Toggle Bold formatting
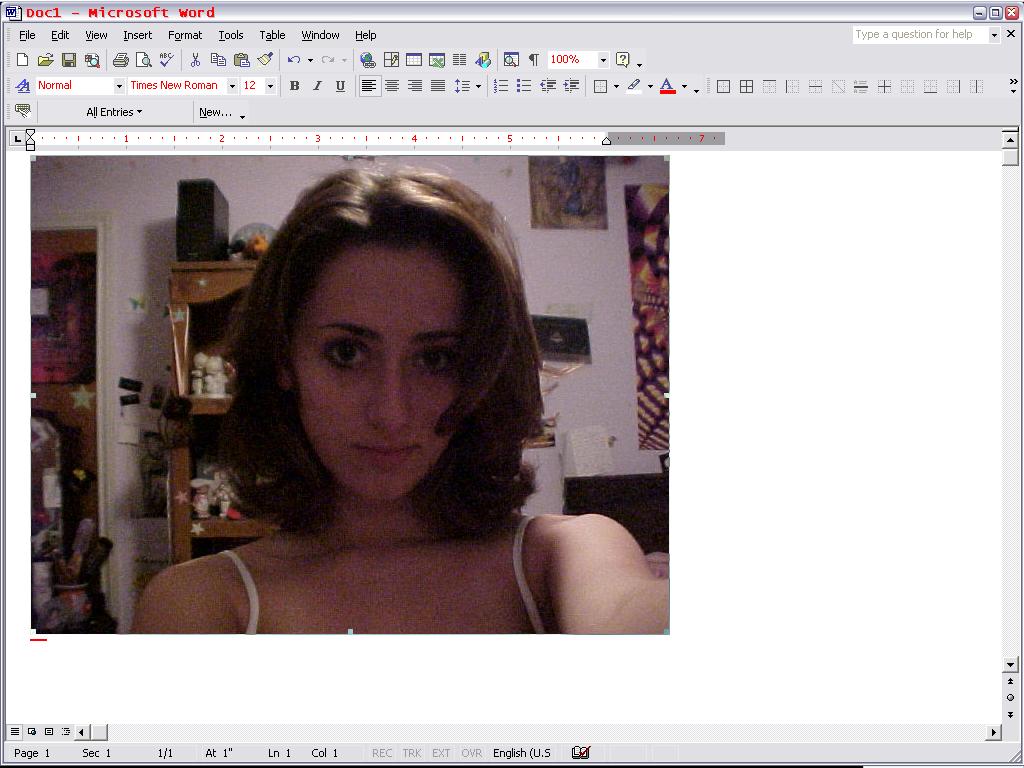 294,86
